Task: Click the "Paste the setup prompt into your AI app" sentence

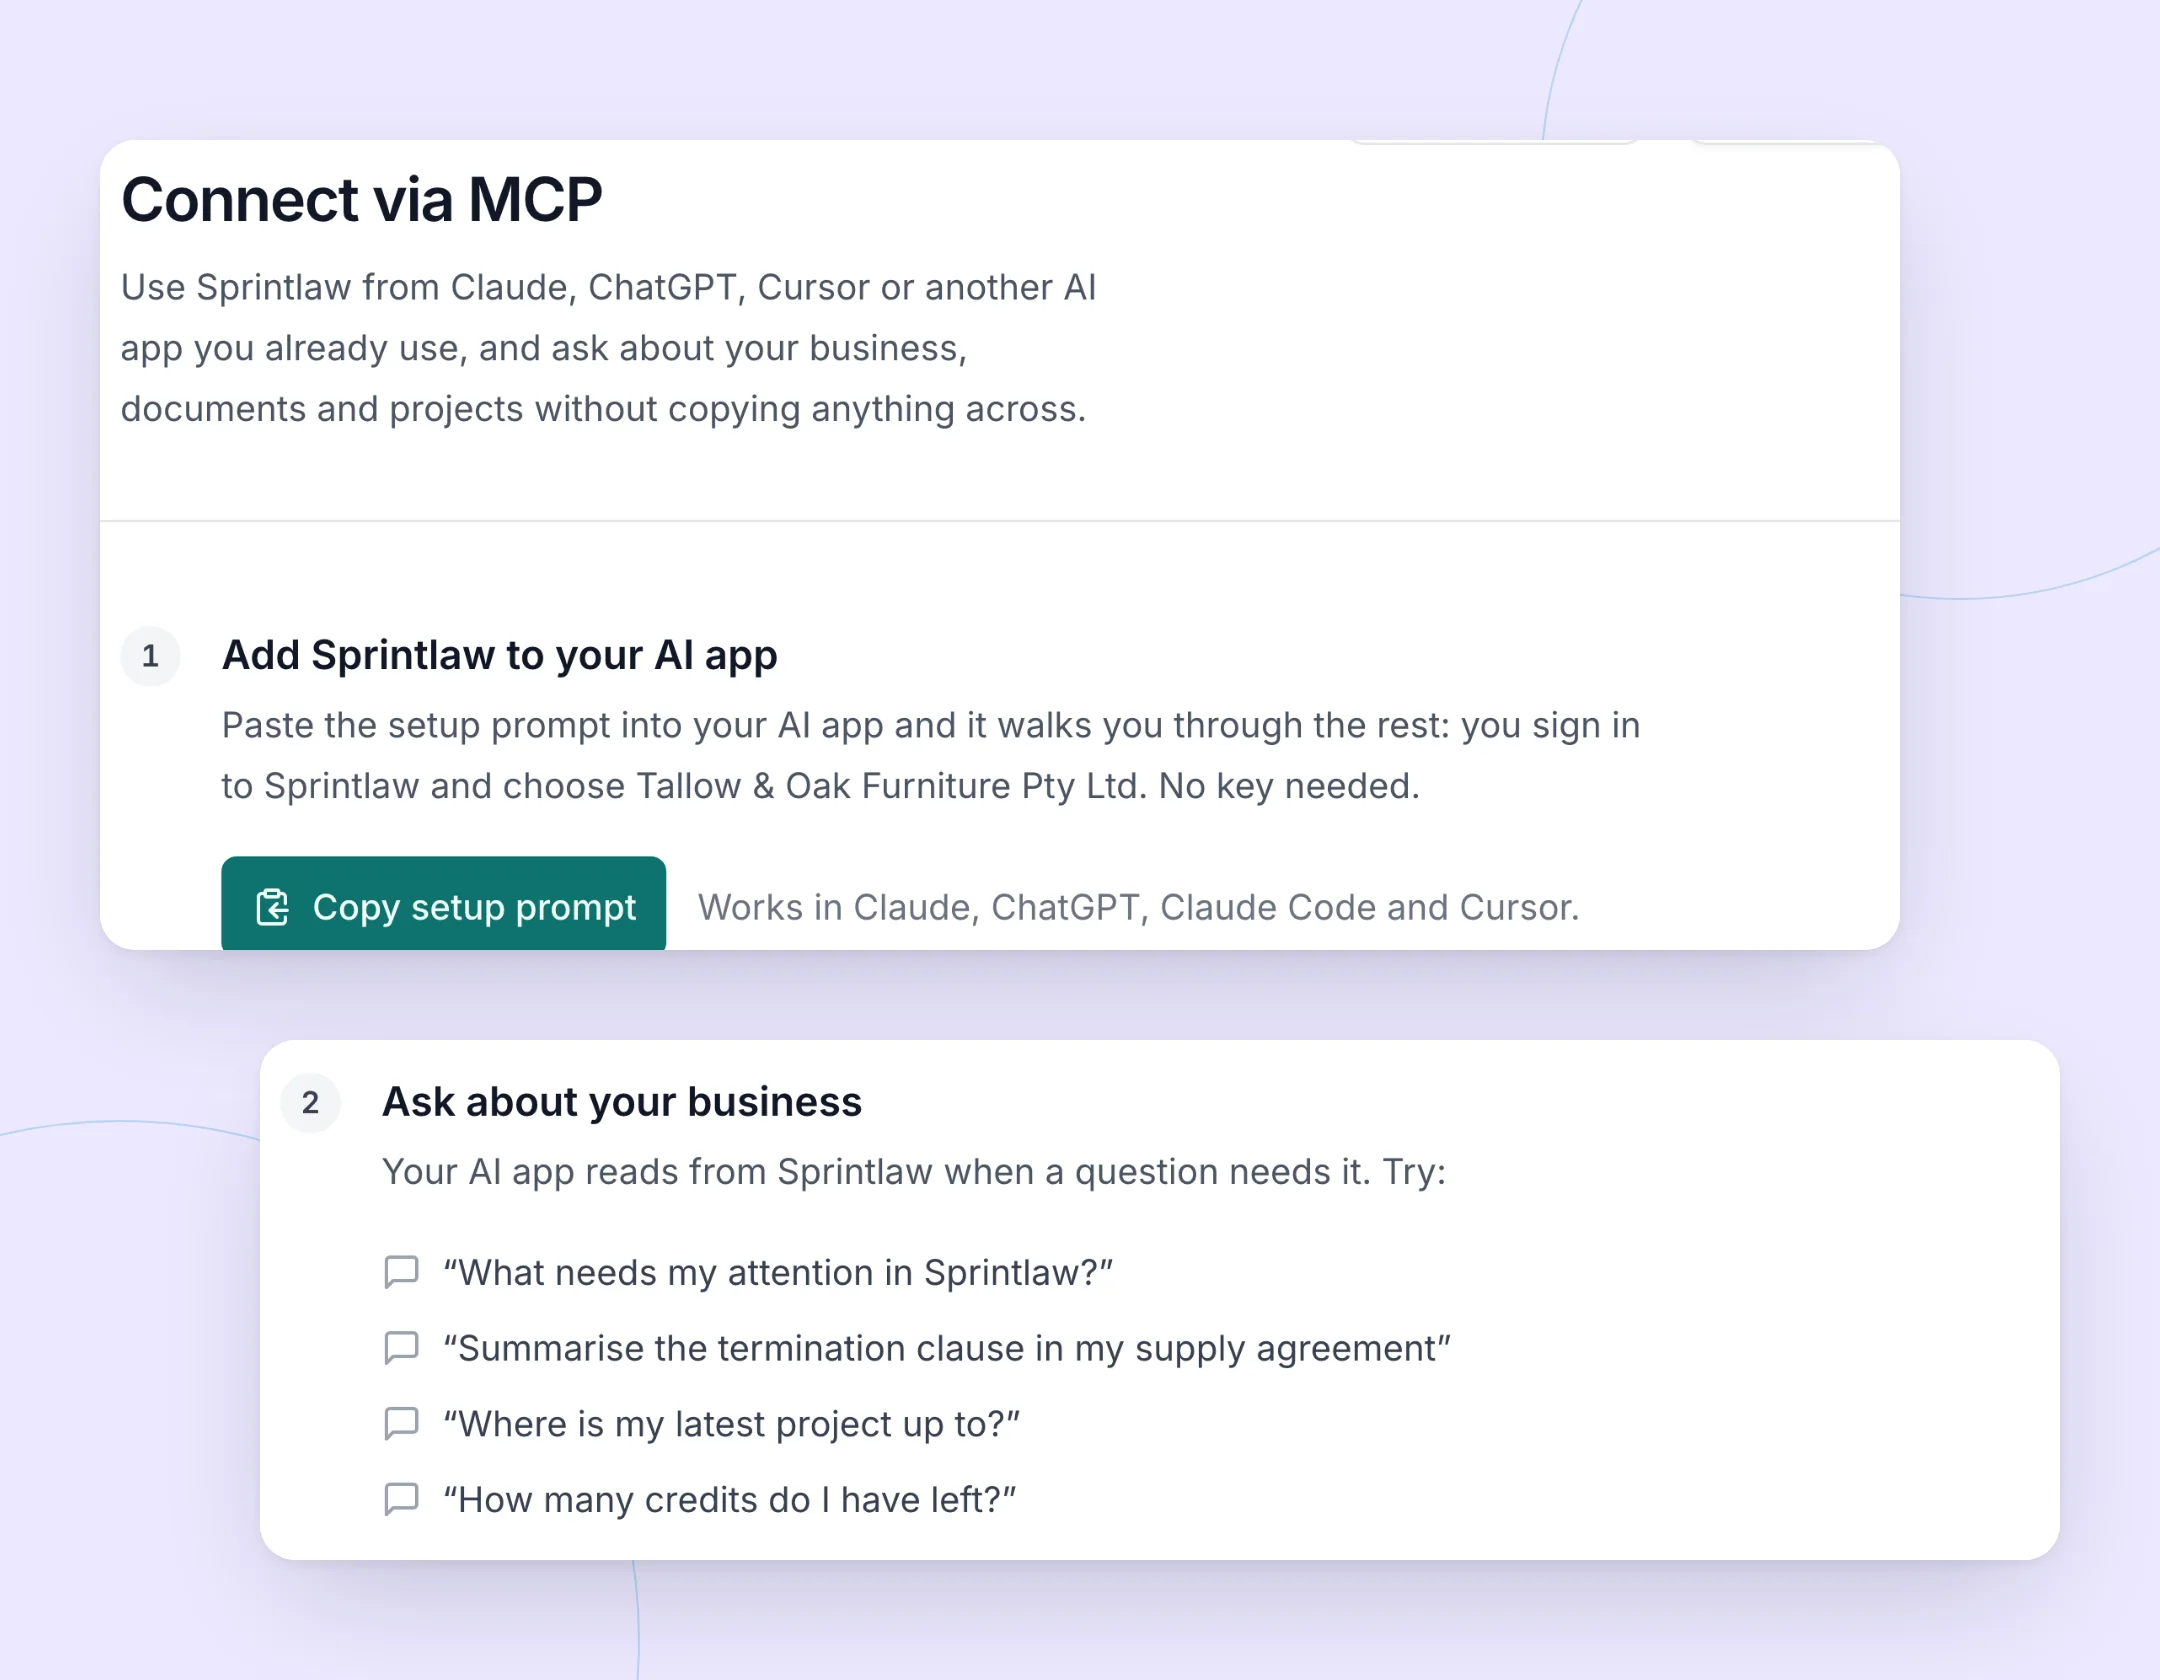Action: click(x=931, y=755)
